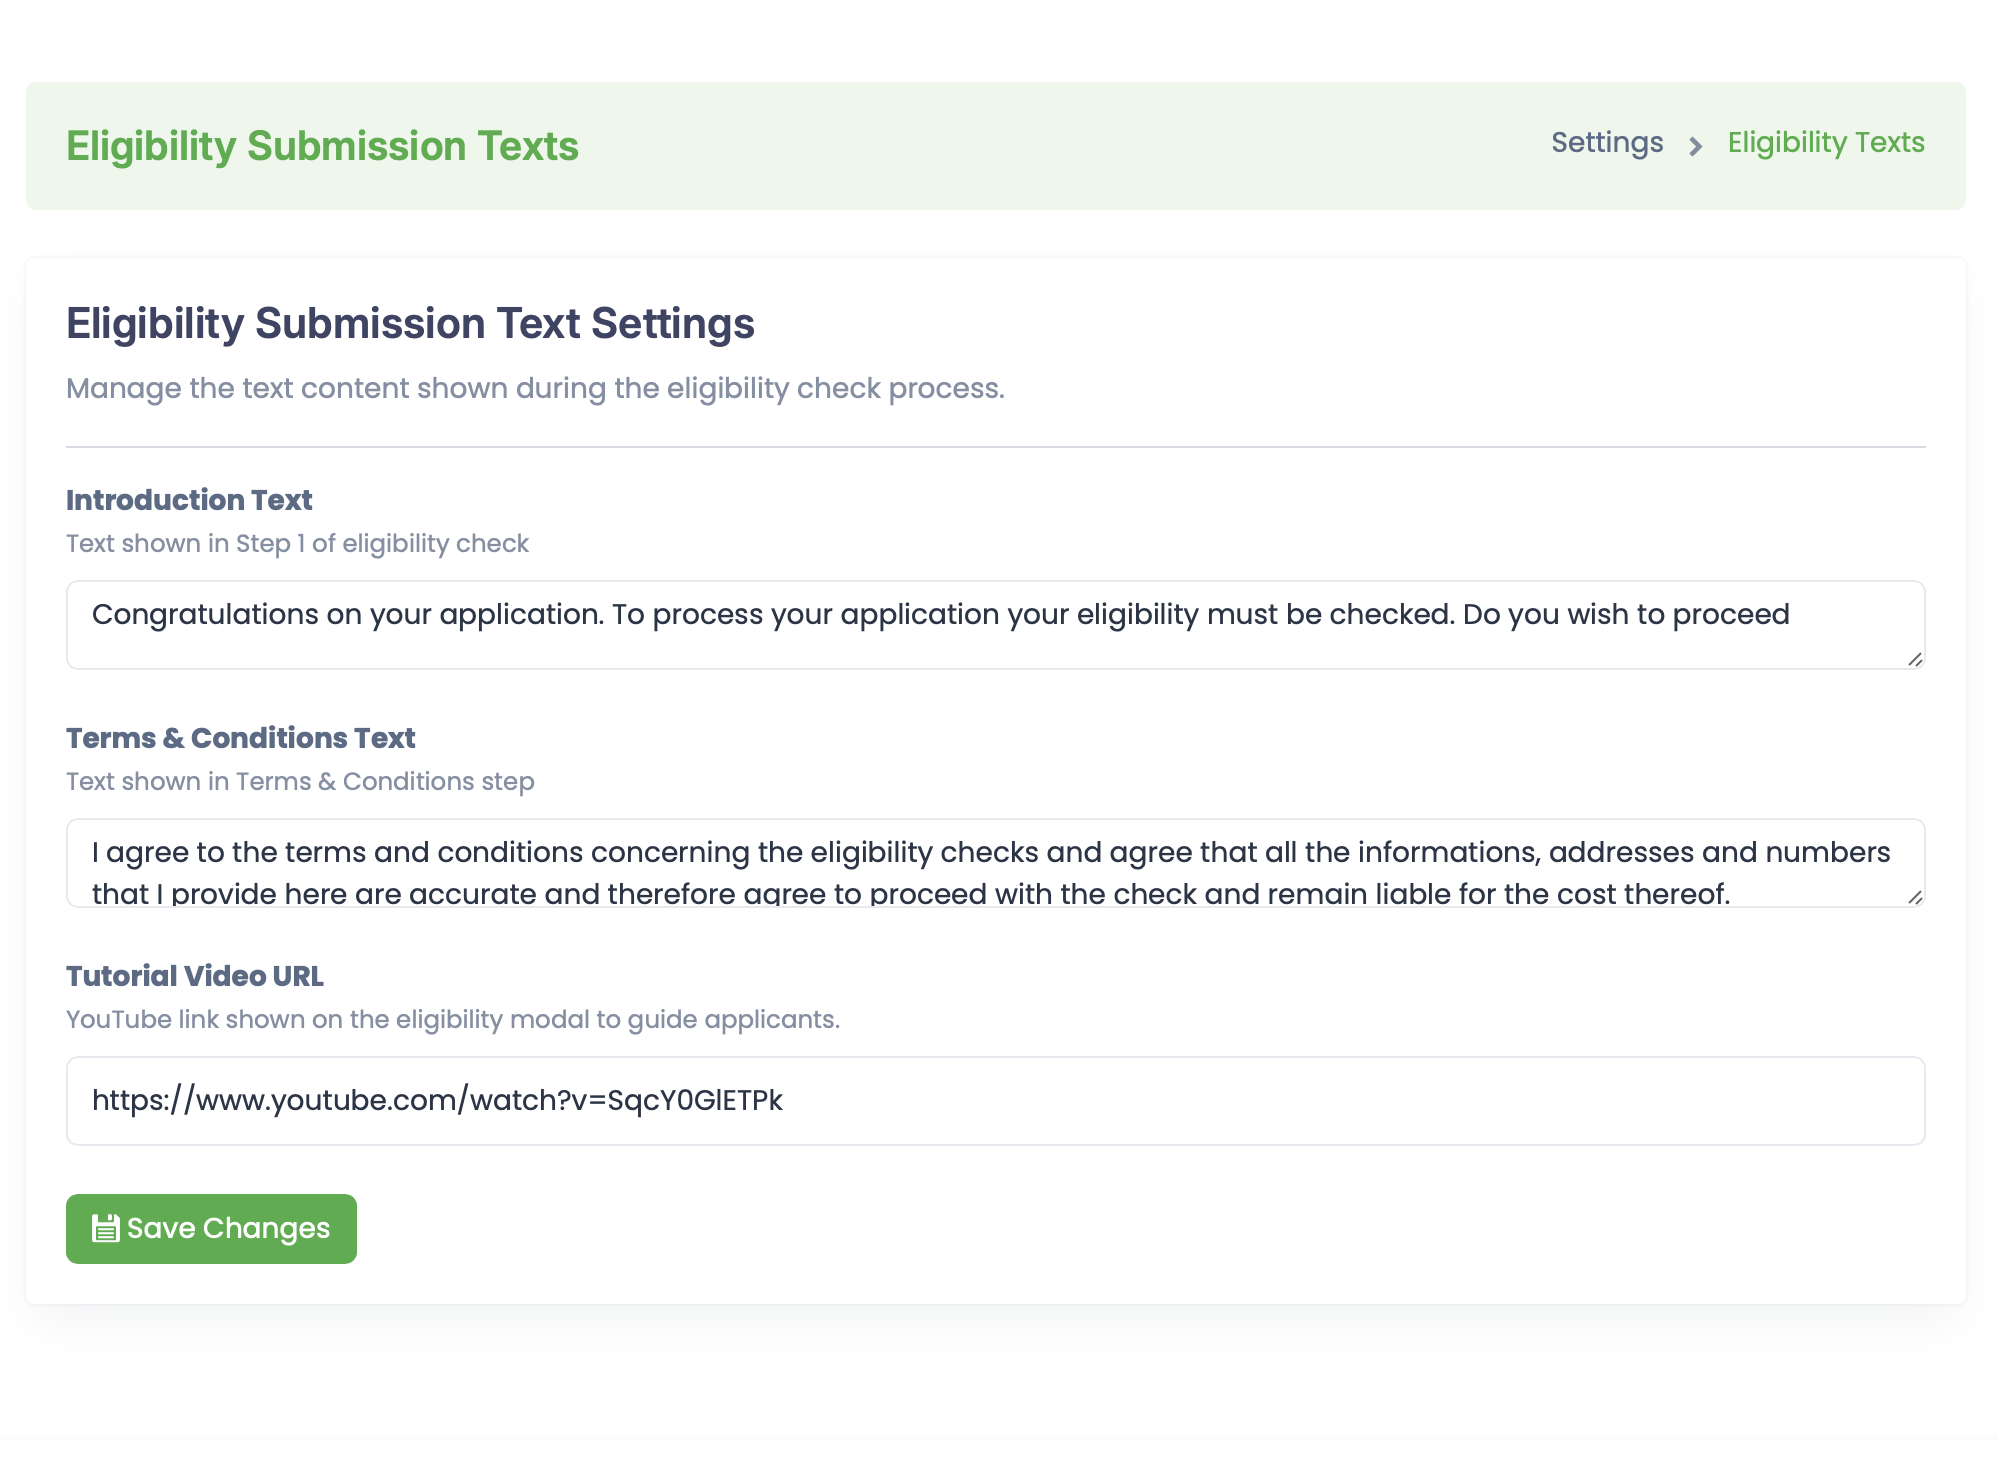Screen dimensions: 1998x1464
Task: Click the floppy disk save icon
Action: (x=105, y=1228)
